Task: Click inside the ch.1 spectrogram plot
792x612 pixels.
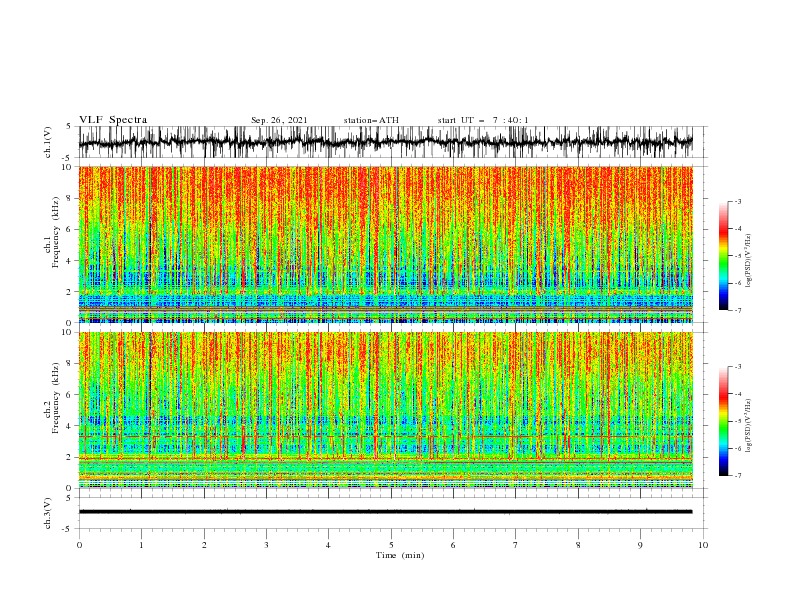Action: click(x=385, y=244)
